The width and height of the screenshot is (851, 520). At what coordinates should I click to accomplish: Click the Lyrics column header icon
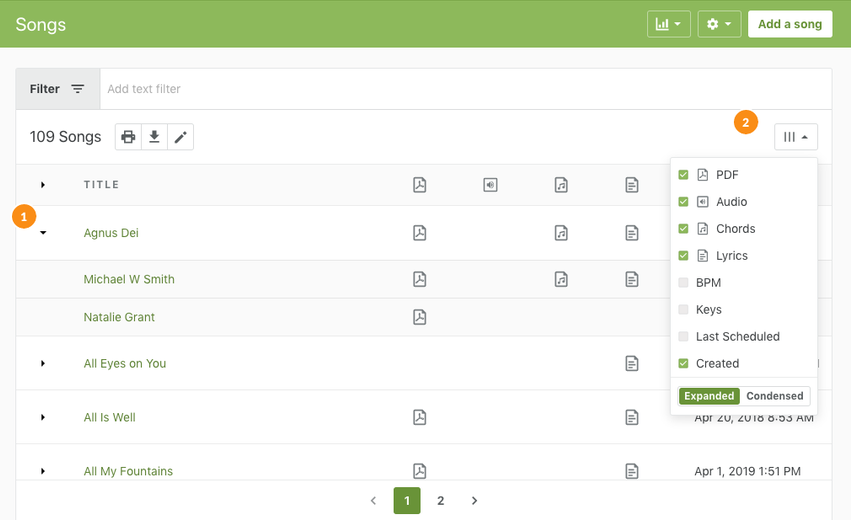point(632,185)
